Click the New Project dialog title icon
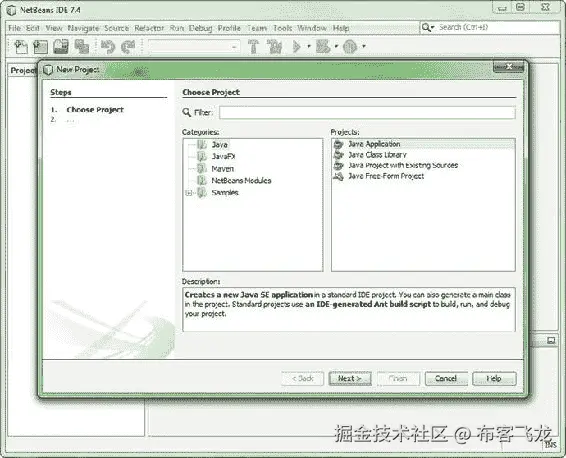Screen dimensions: 566x458 click(48, 70)
